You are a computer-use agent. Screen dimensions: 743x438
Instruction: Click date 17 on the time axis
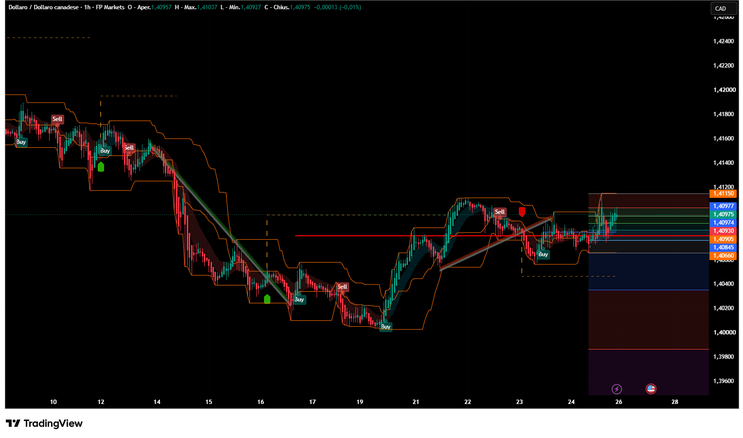tap(312, 402)
